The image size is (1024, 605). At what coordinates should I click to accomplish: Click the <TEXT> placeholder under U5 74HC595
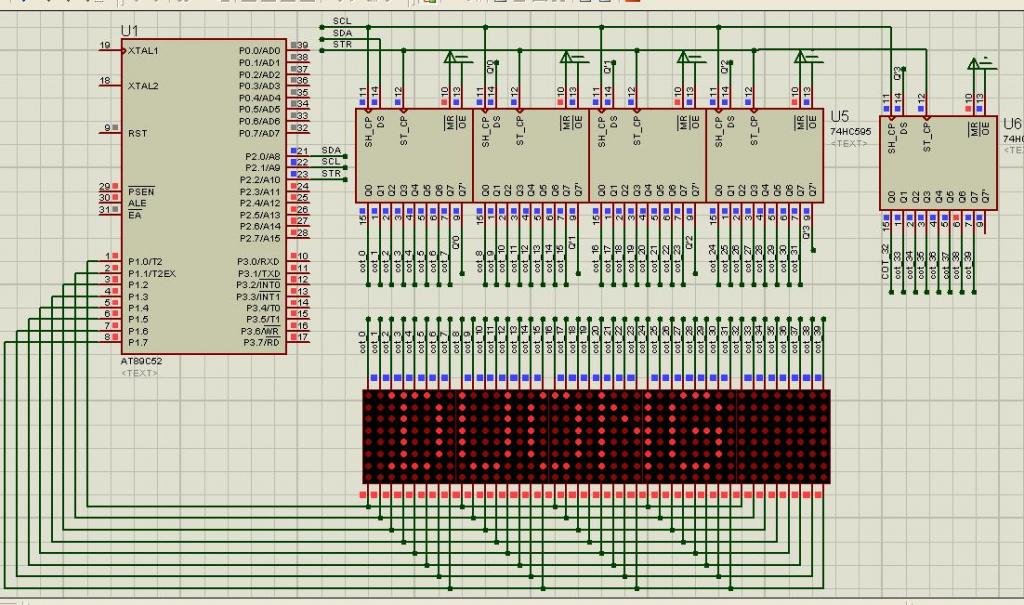click(849, 143)
